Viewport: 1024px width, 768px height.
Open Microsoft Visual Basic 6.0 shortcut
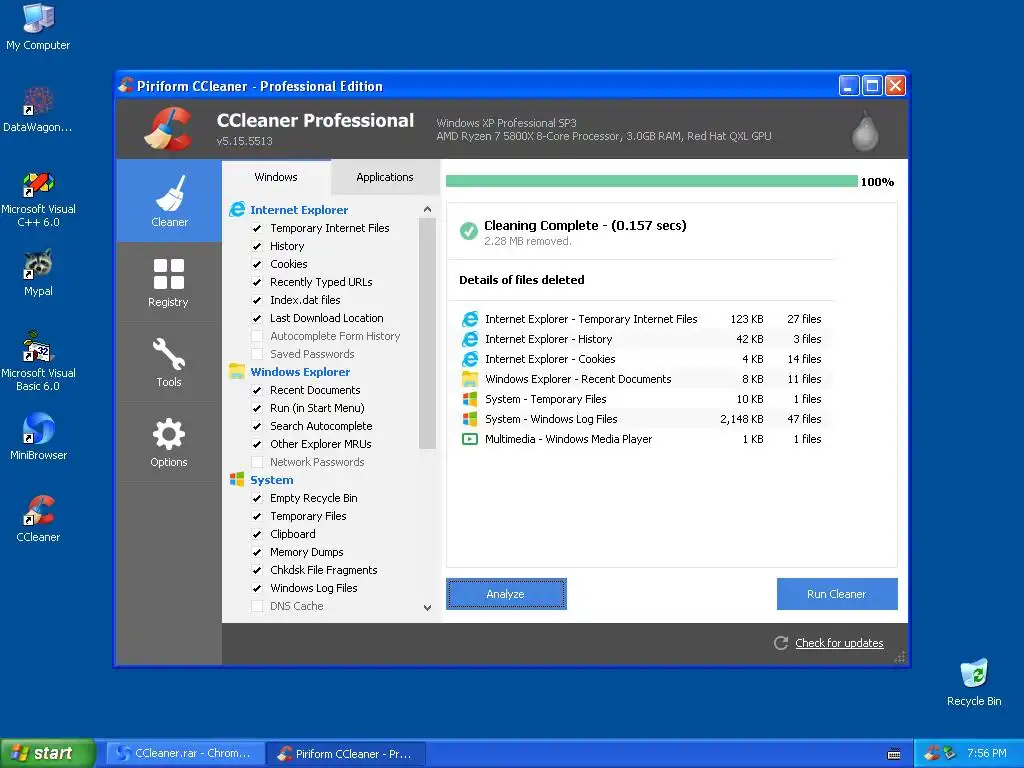pos(38,362)
